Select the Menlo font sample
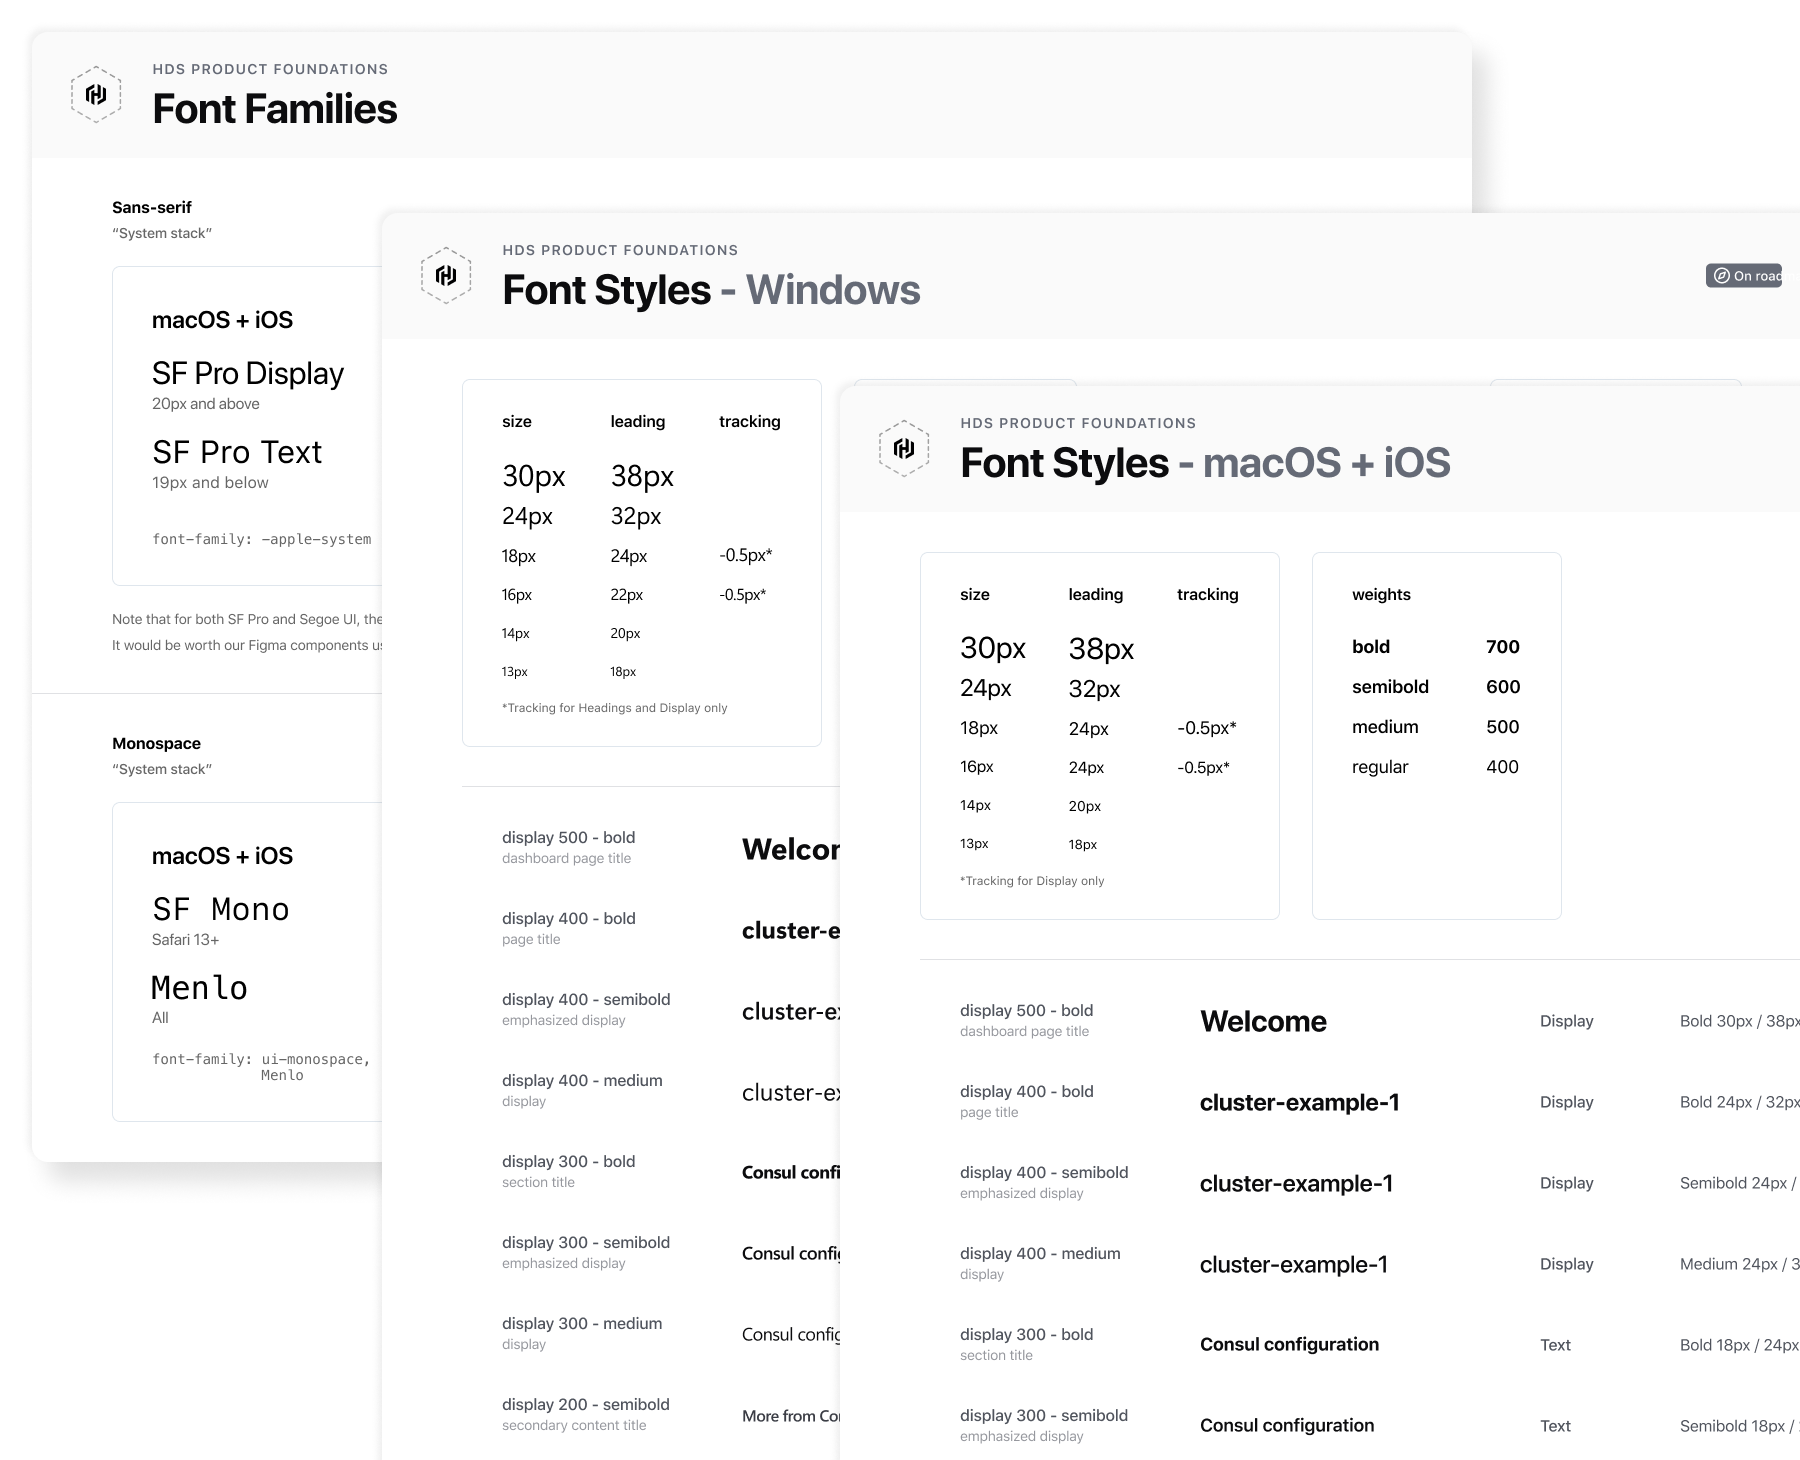The height and width of the screenshot is (1460, 1800). [199, 988]
